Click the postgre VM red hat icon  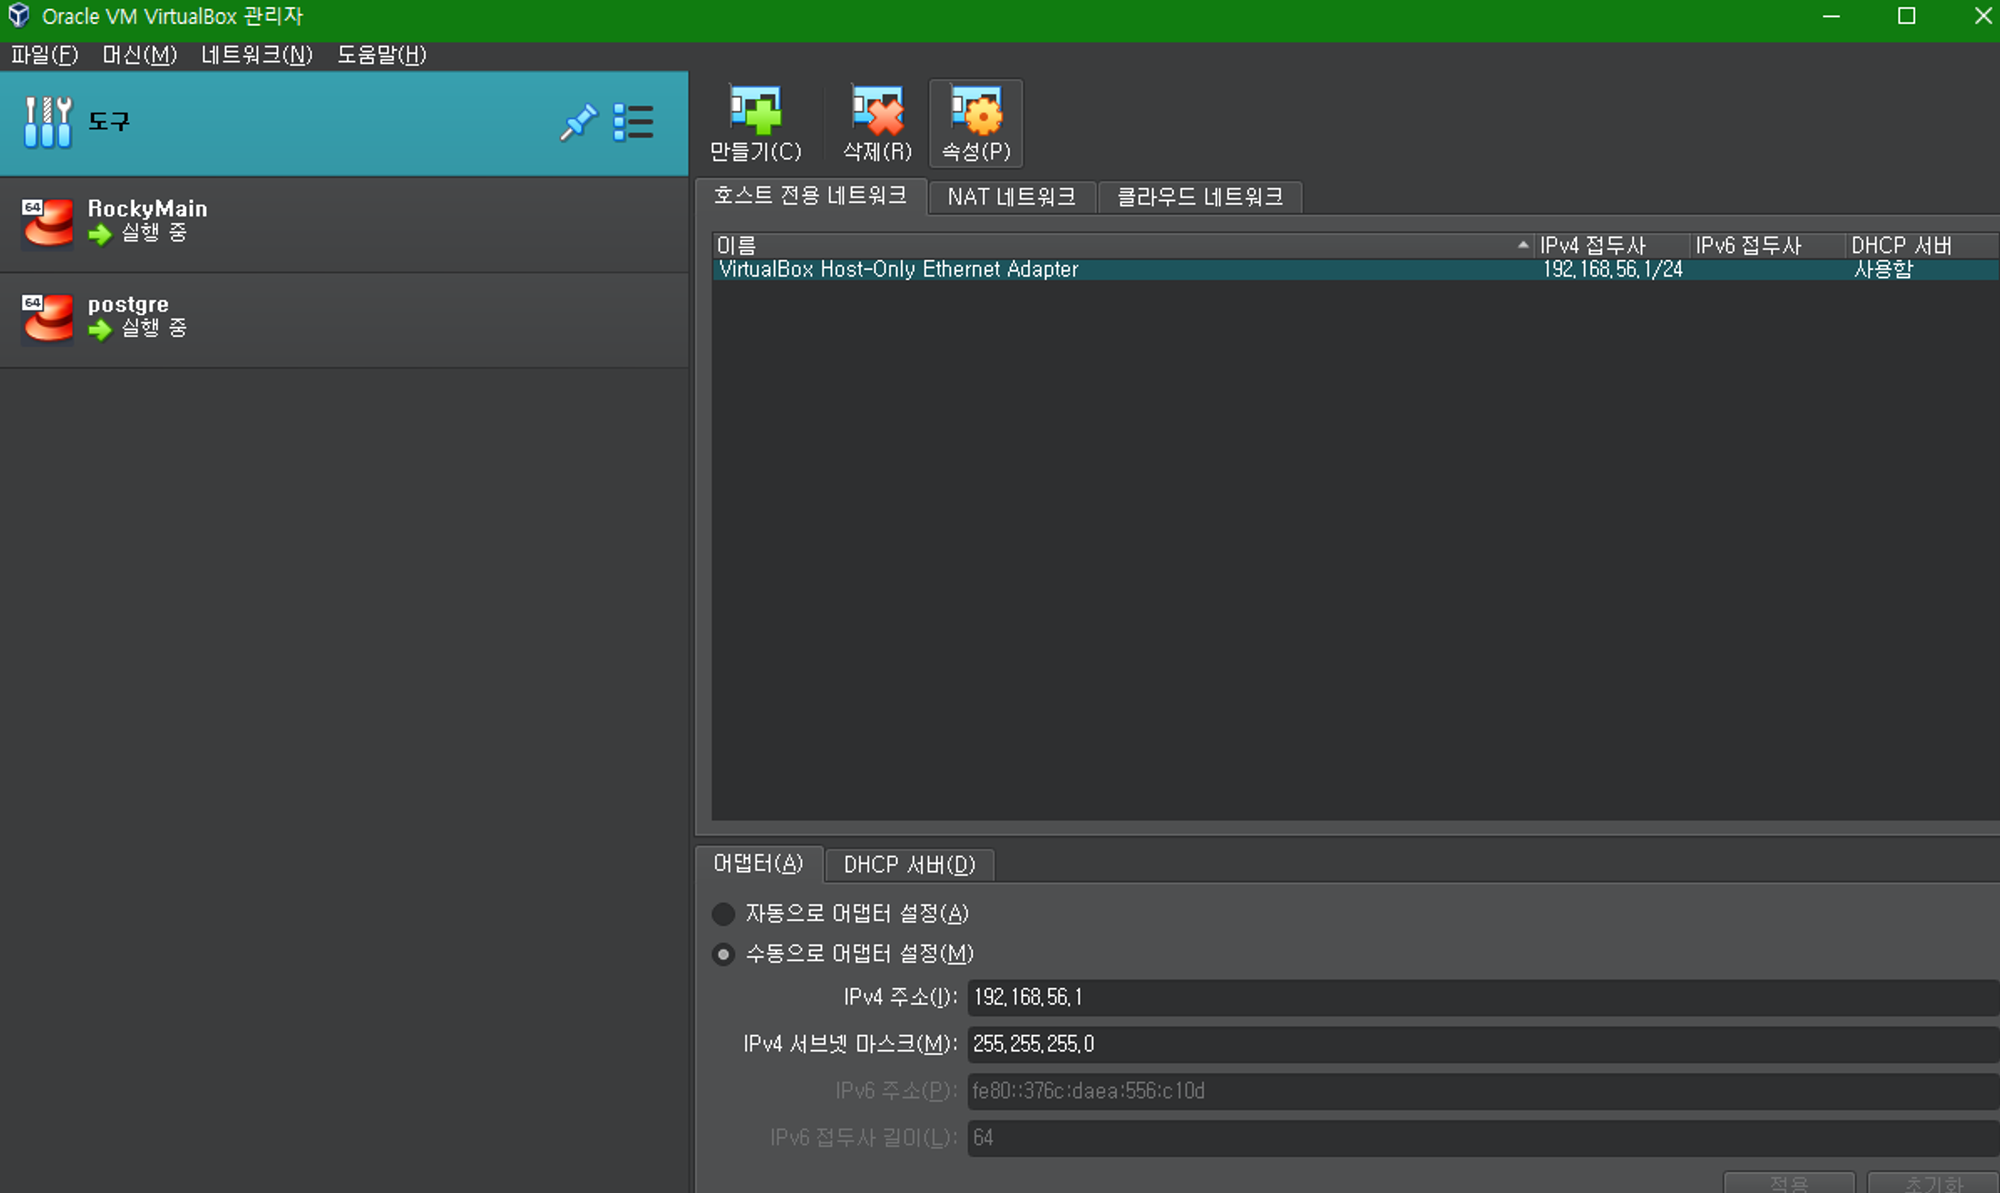tap(47, 317)
